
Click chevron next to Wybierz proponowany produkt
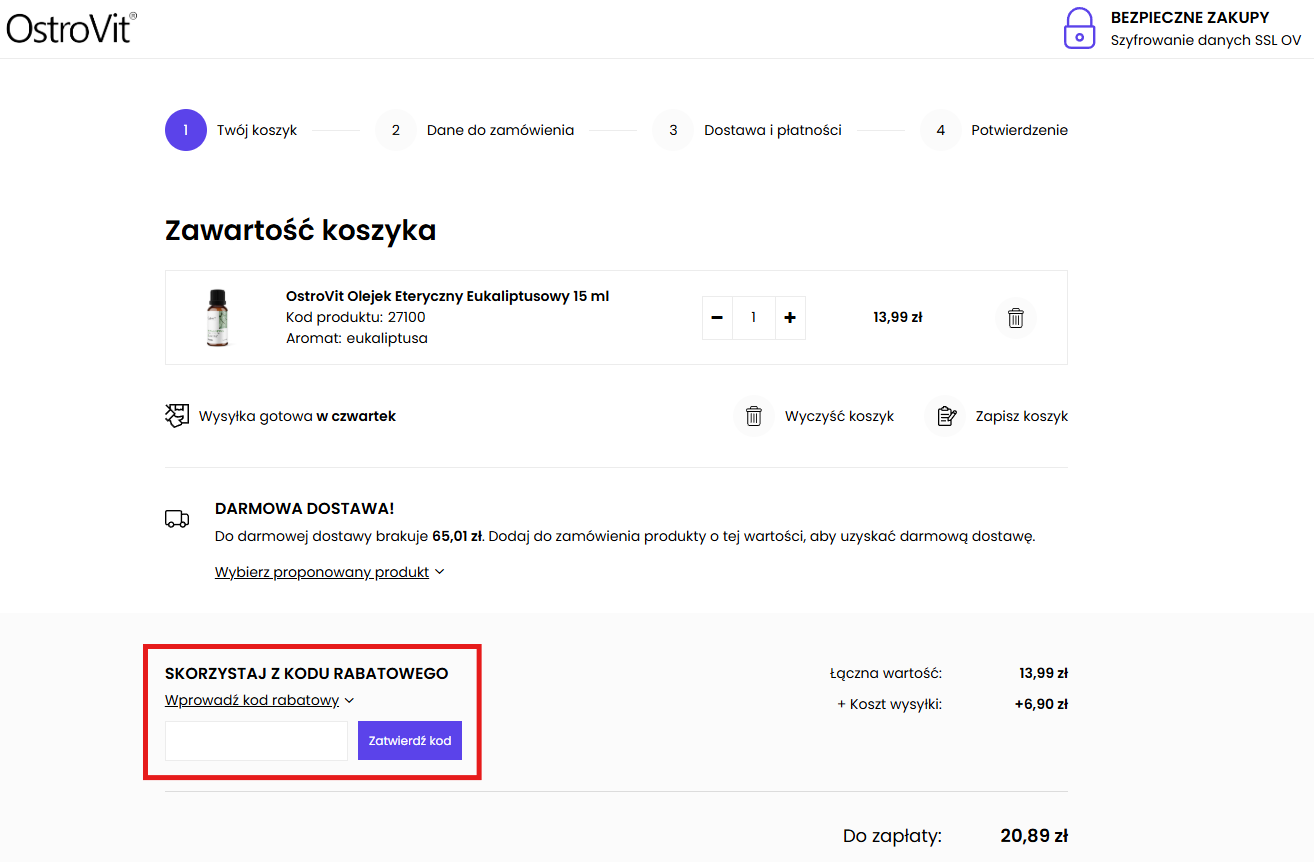point(439,572)
